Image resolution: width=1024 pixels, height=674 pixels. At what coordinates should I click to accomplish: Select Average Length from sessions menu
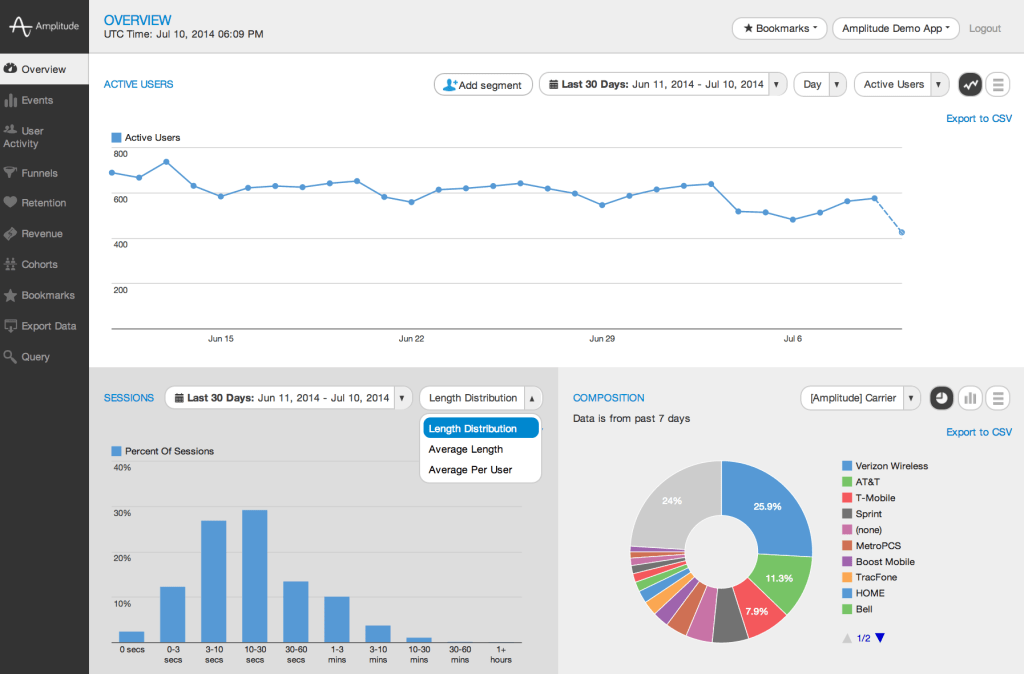465,449
